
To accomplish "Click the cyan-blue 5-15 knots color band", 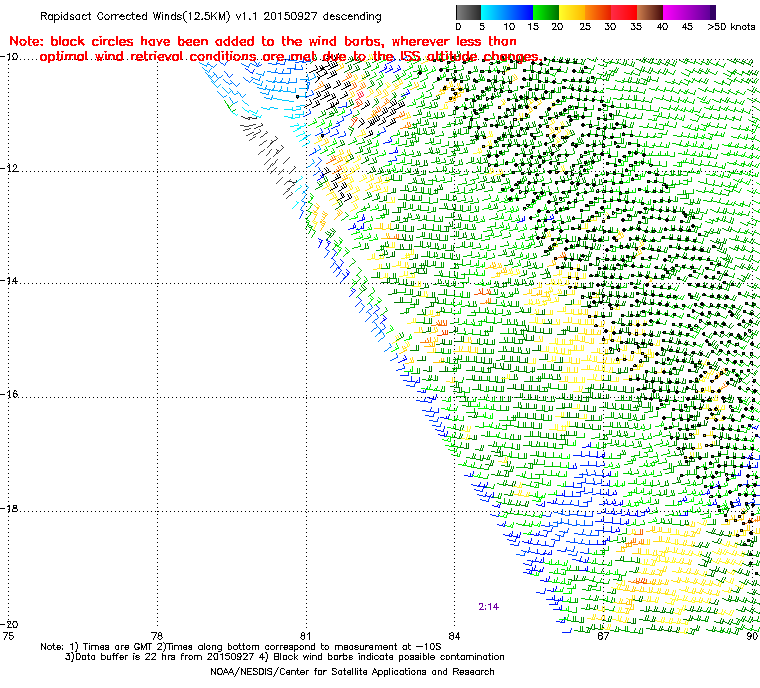I will 507,12.
